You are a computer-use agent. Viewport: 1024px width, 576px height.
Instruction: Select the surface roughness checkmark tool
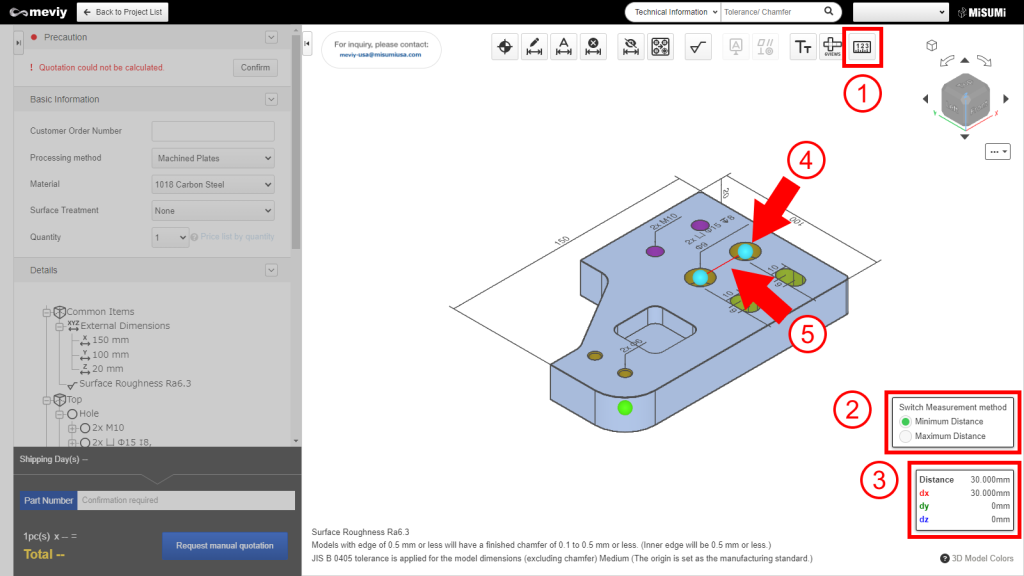coord(697,46)
